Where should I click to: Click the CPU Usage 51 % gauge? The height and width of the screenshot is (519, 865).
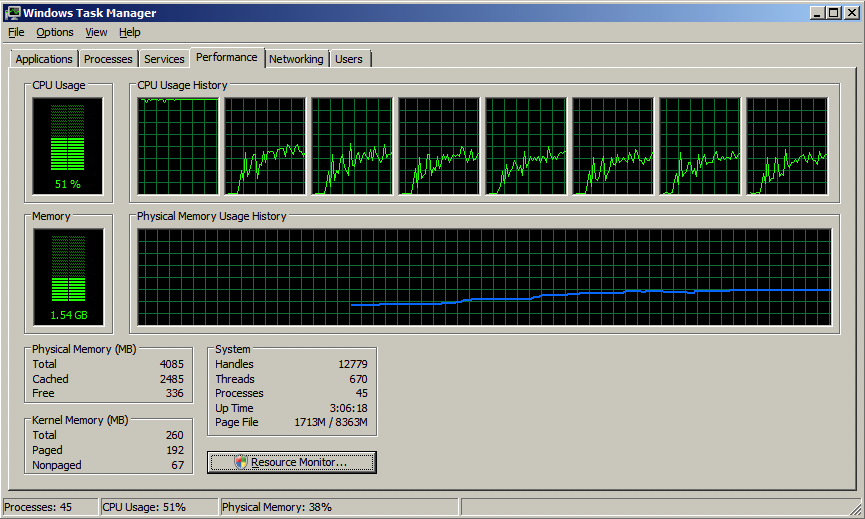tap(68, 146)
